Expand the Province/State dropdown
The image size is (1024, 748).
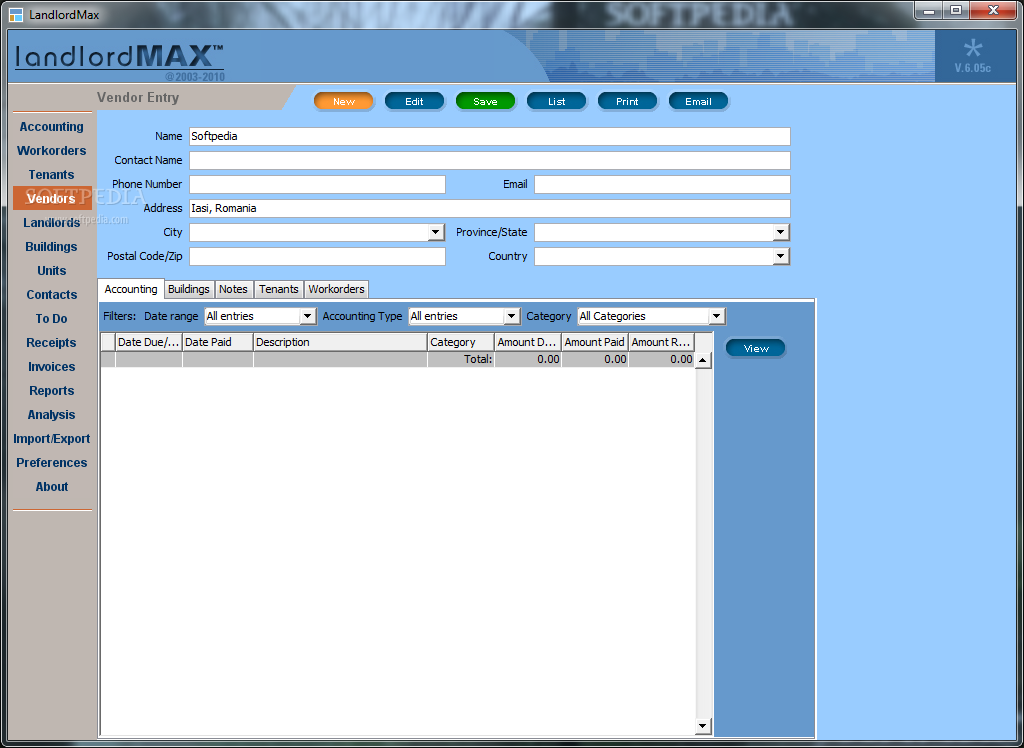(x=781, y=233)
